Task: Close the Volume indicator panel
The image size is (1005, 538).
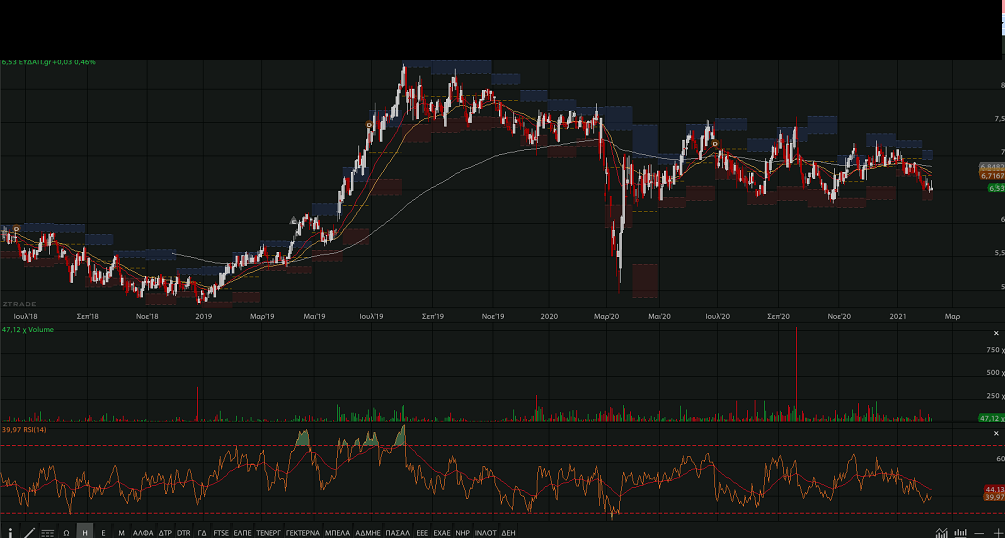Action: click(996, 329)
